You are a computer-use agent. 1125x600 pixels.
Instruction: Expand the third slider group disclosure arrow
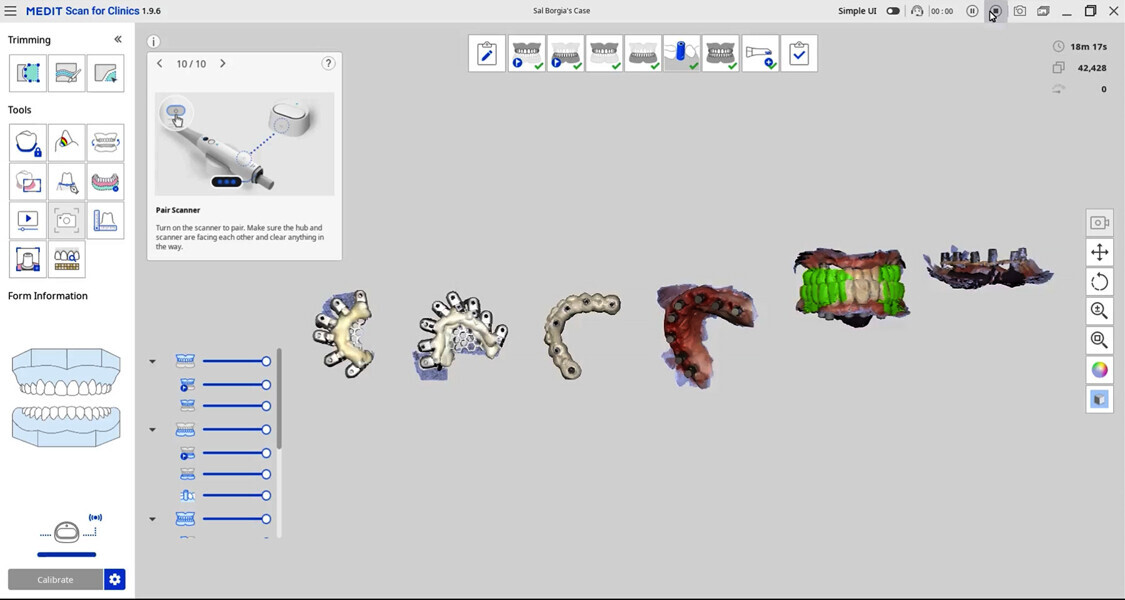152,518
